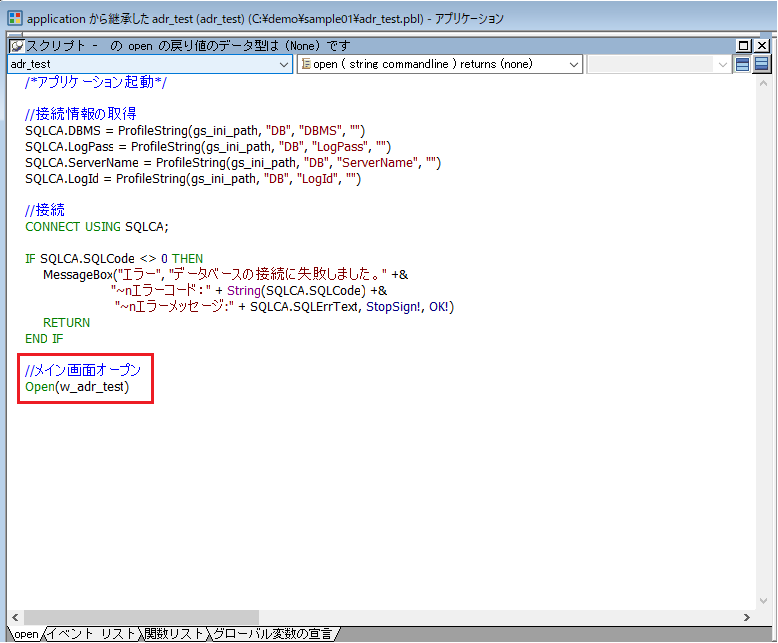The width and height of the screenshot is (778, 643).
Task: Click the application icon in the title bar
Action: tap(14, 19)
